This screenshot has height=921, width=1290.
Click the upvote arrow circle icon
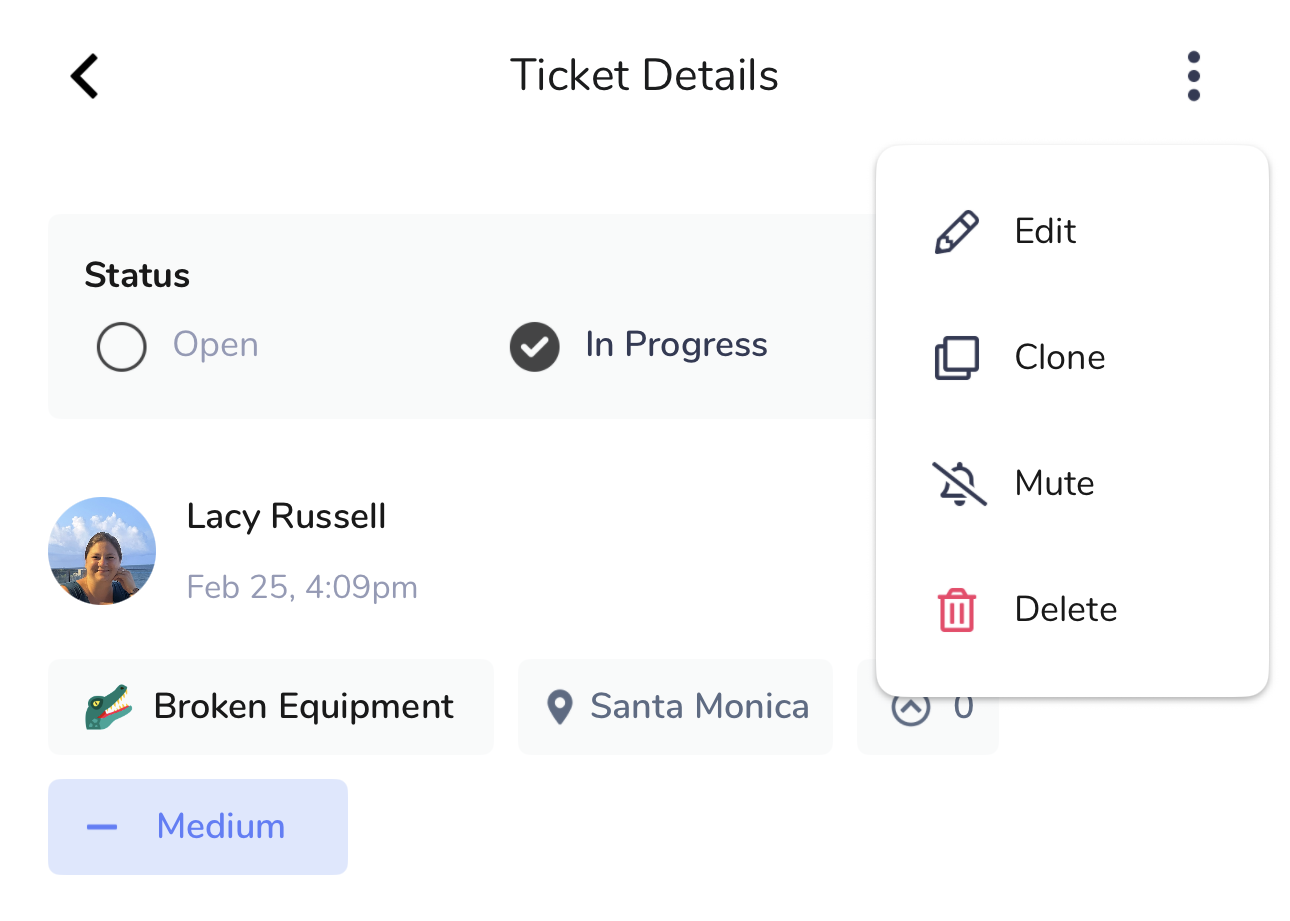point(910,707)
